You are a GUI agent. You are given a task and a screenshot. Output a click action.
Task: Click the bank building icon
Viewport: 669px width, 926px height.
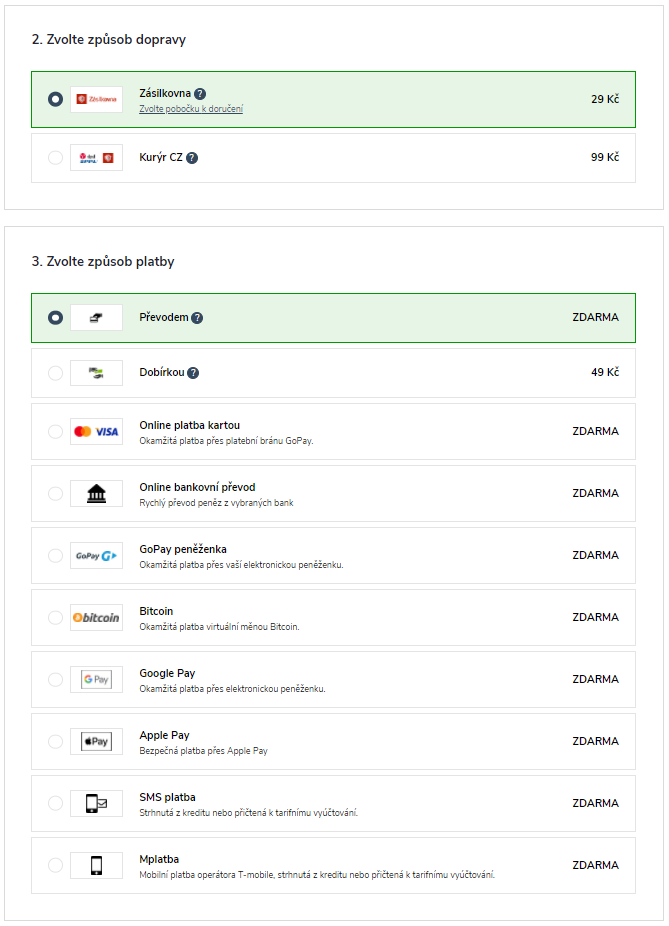tap(96, 494)
